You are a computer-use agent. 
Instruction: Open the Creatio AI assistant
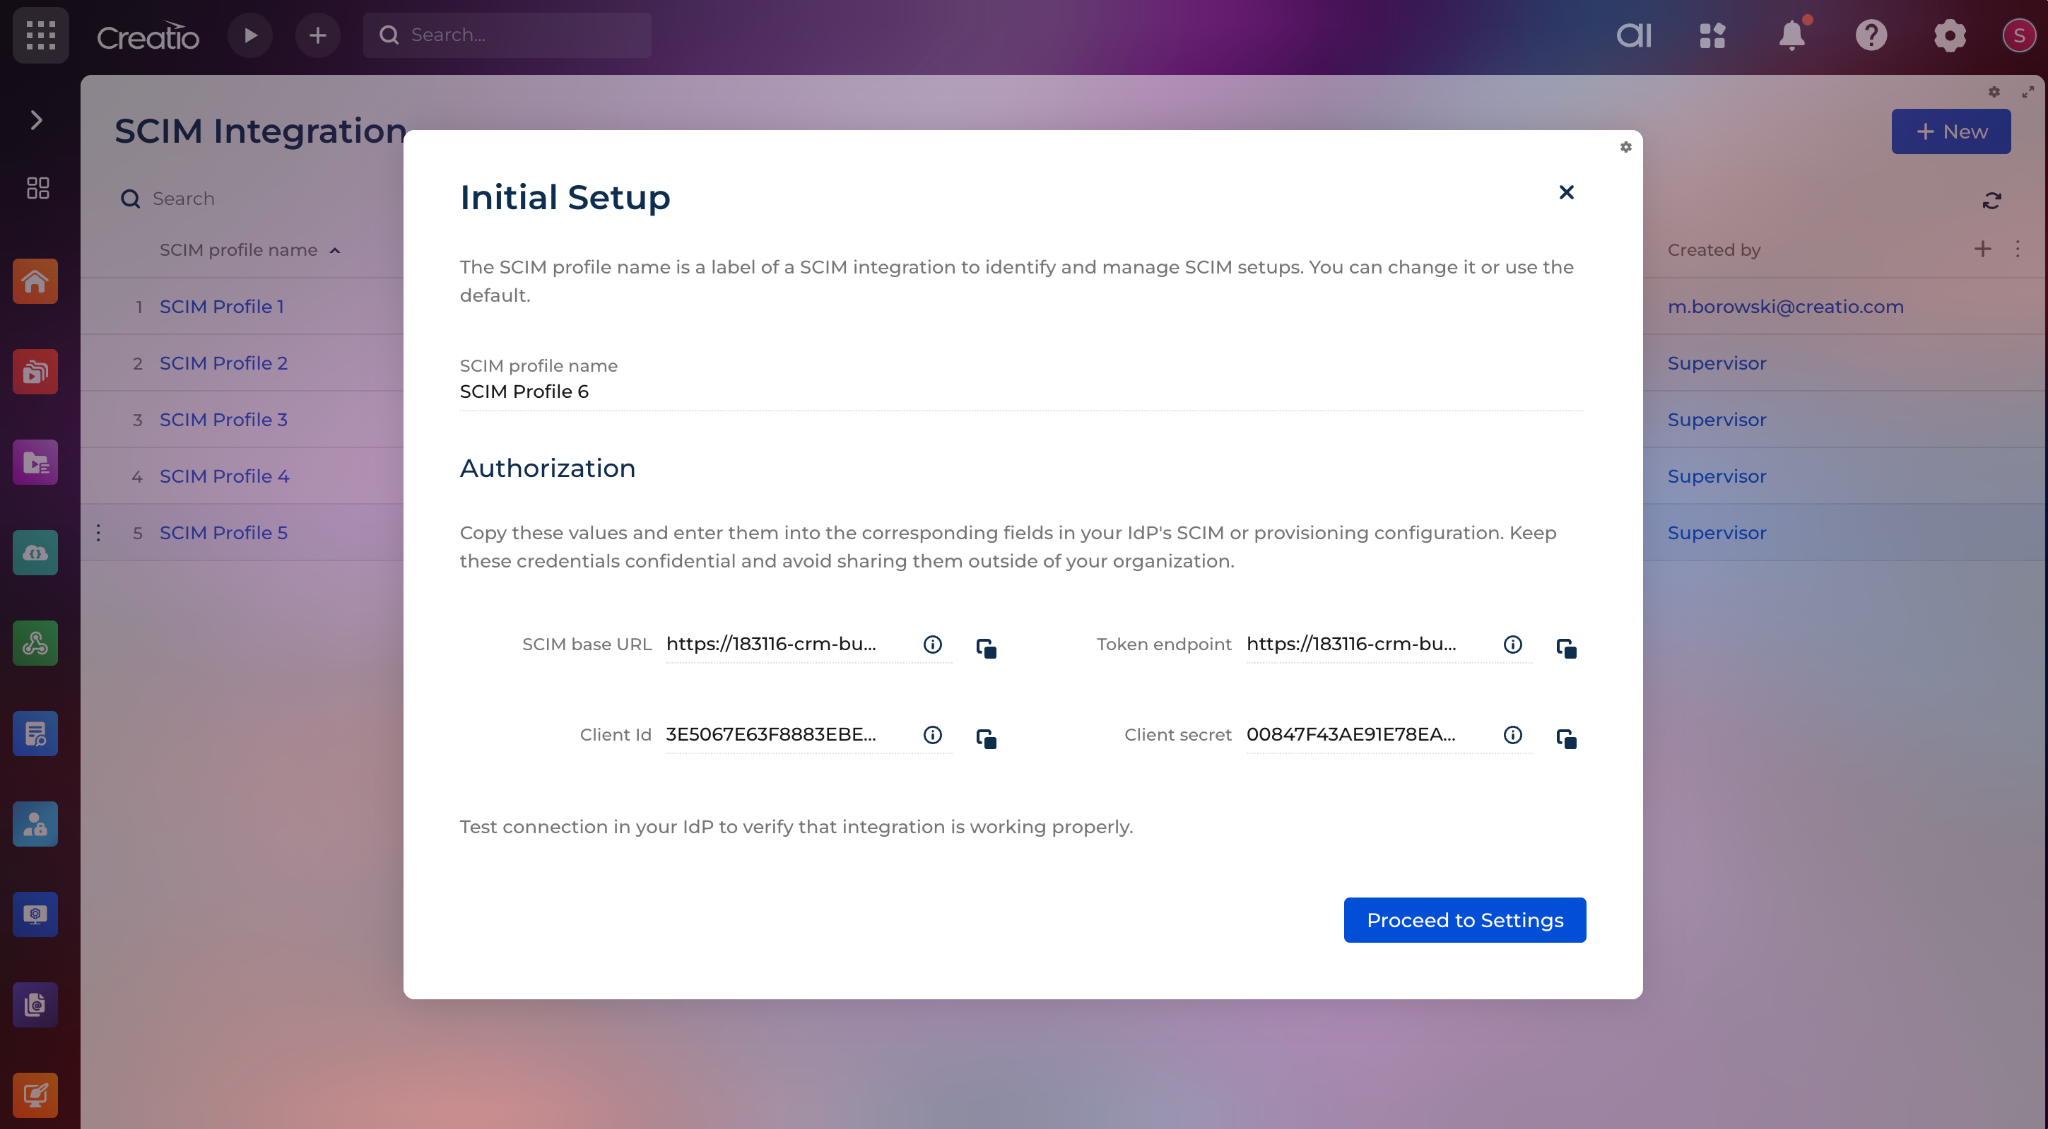(x=1634, y=36)
